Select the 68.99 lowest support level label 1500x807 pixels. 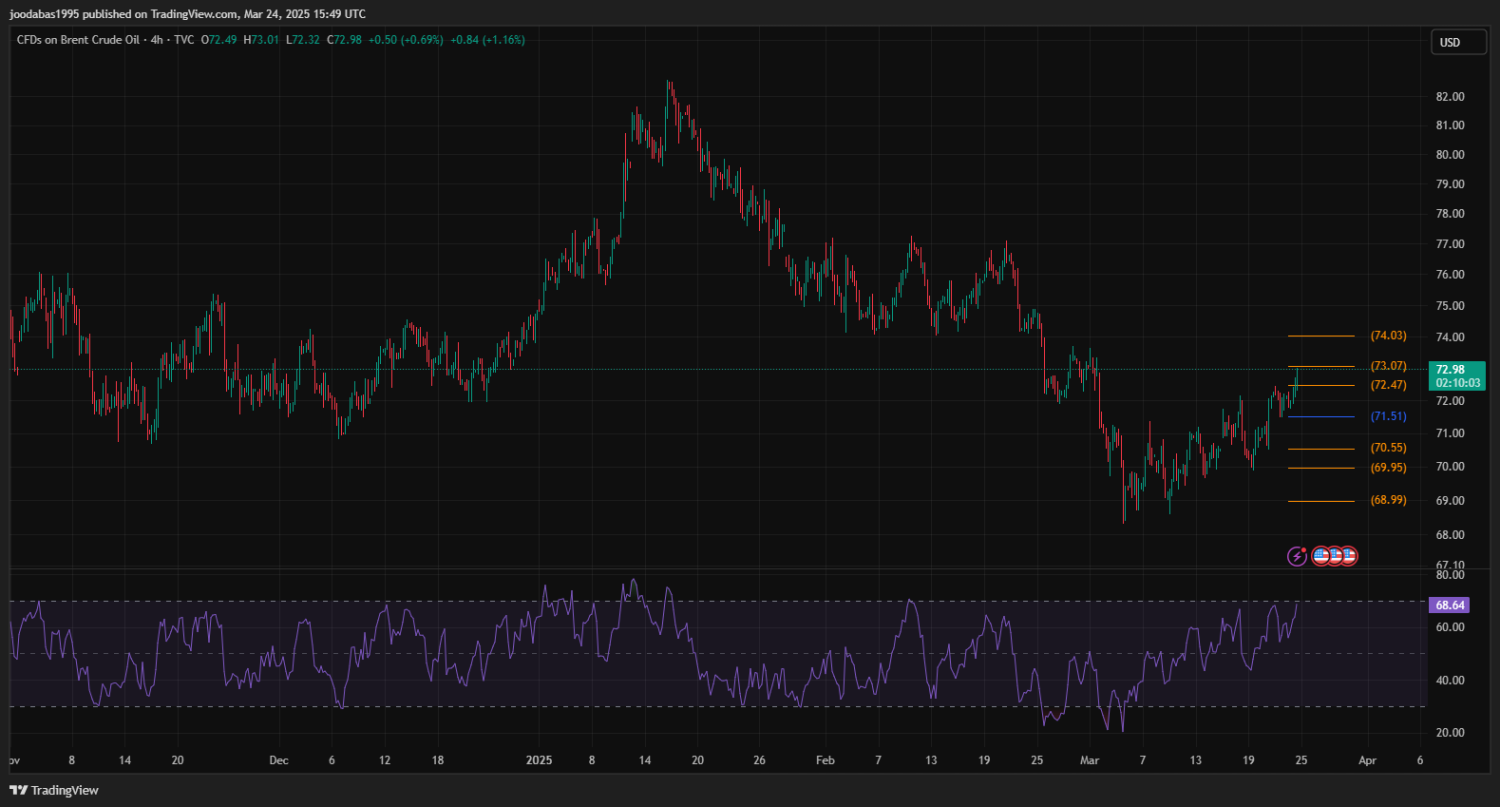pyautogui.click(x=1388, y=500)
